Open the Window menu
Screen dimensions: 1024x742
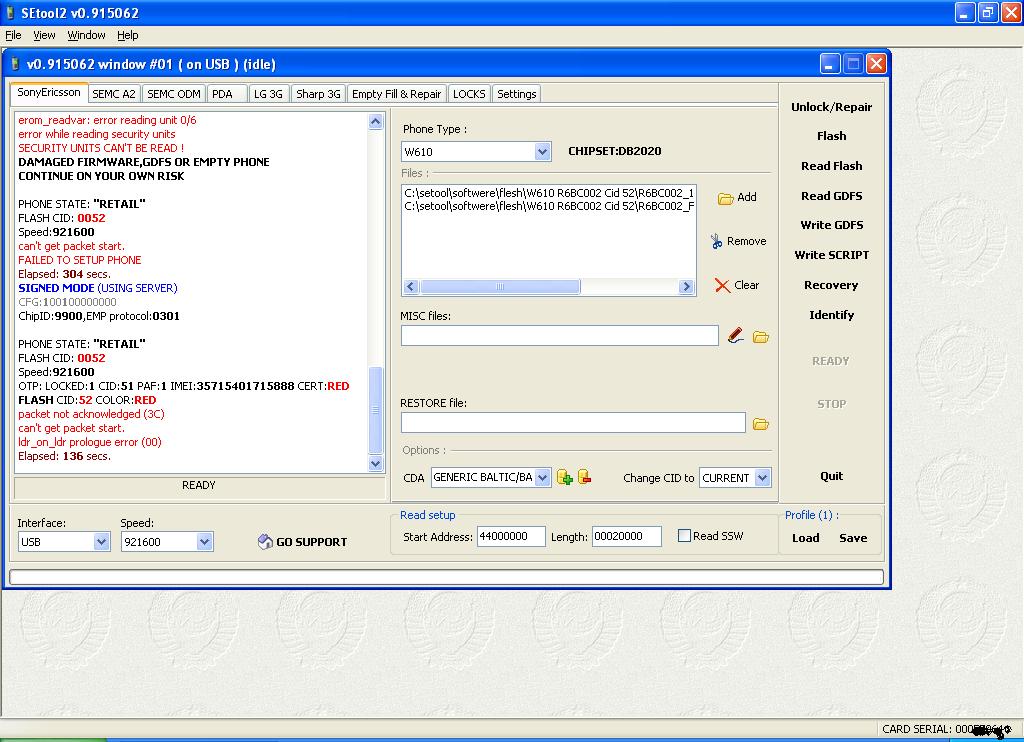pyautogui.click(x=86, y=35)
